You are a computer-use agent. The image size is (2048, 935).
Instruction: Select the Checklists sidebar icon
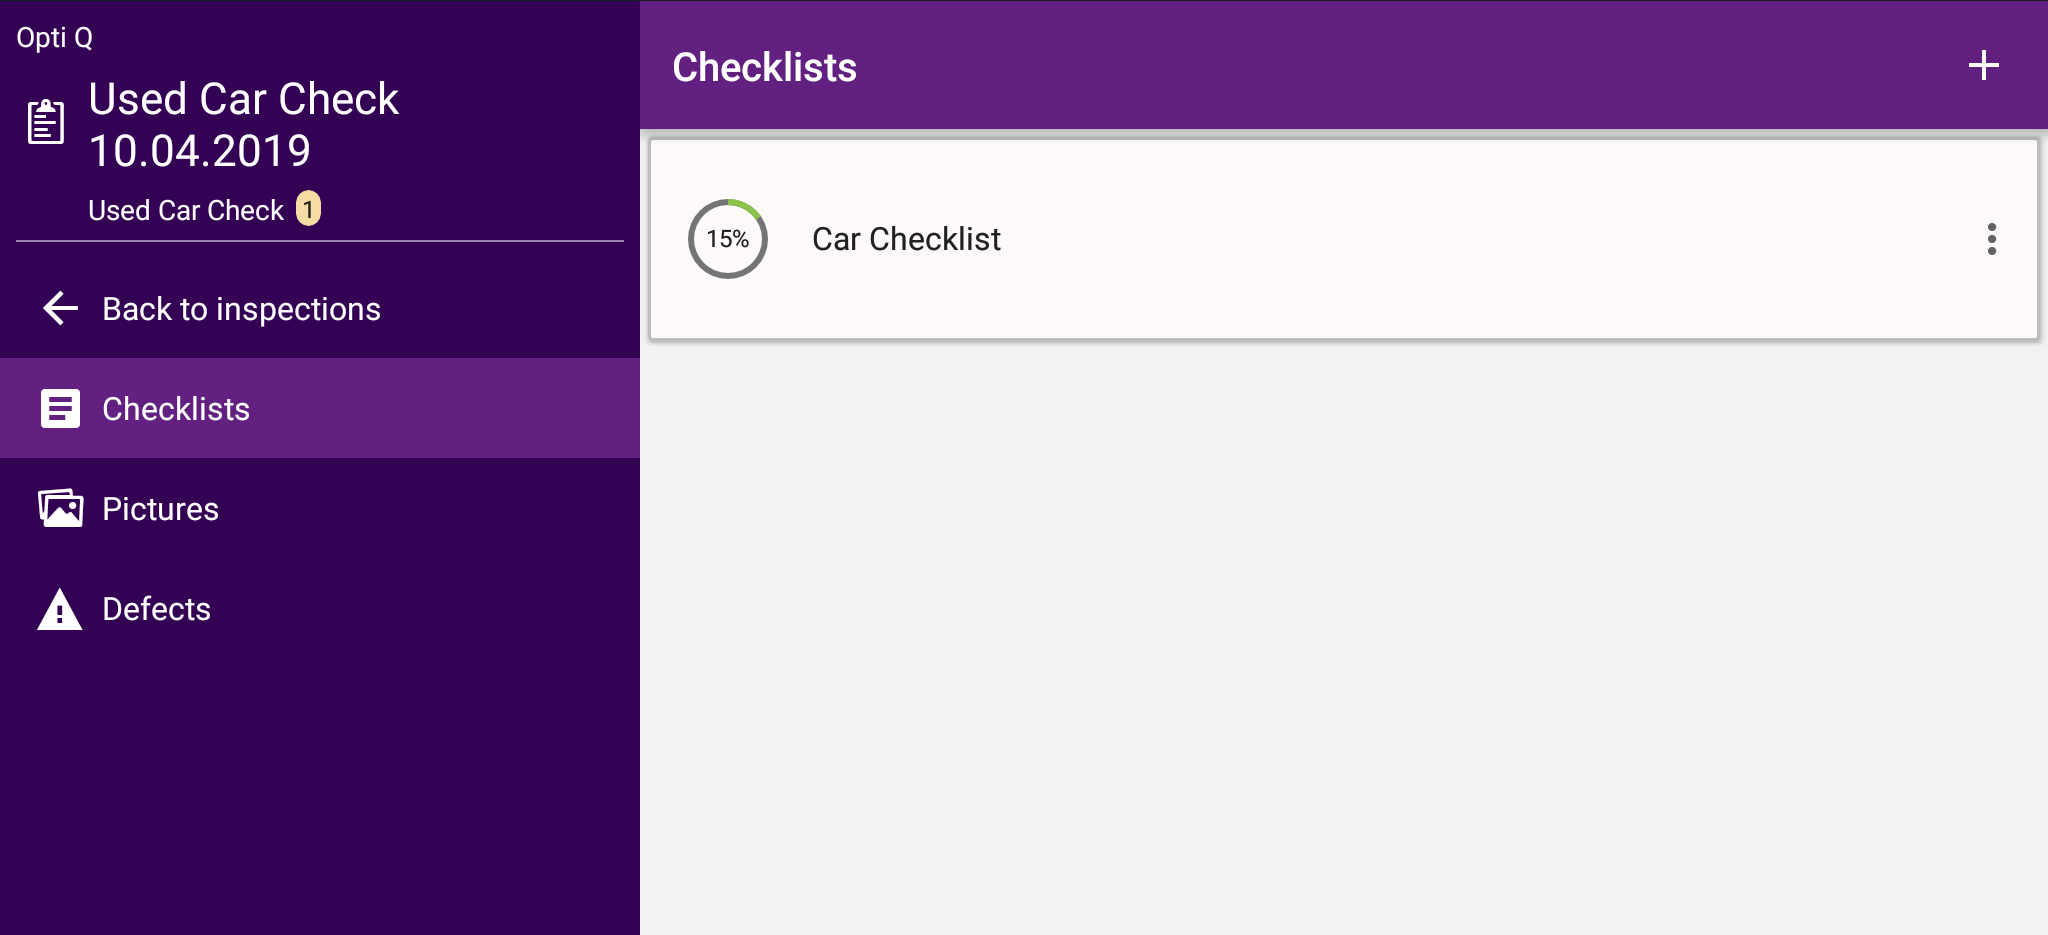pos(60,408)
